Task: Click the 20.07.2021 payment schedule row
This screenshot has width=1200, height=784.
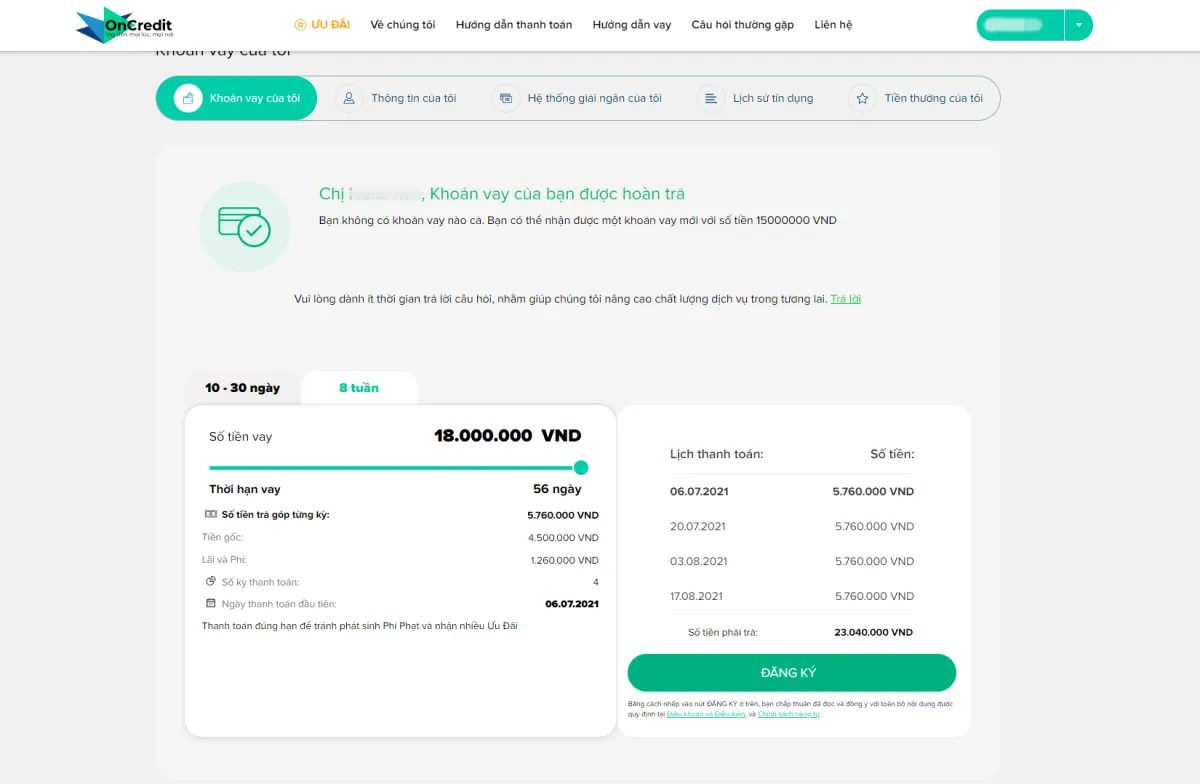Action: pos(792,526)
